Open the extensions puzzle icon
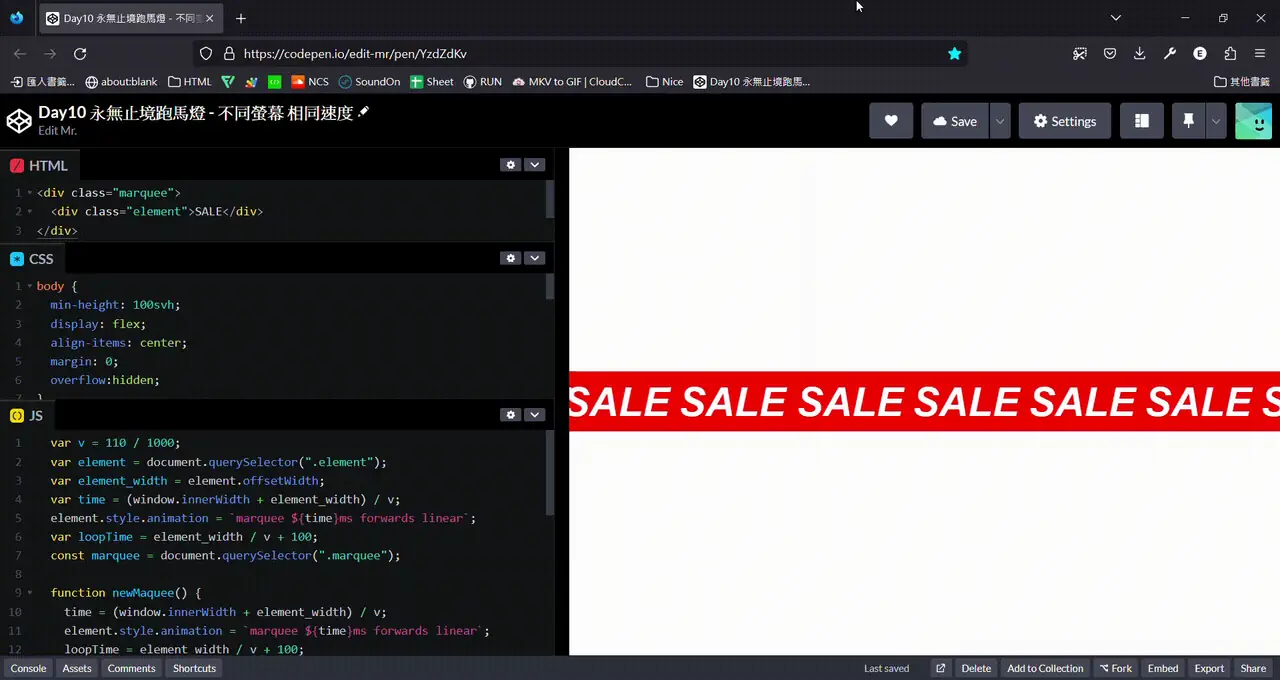This screenshot has width=1280, height=680. [1230, 54]
